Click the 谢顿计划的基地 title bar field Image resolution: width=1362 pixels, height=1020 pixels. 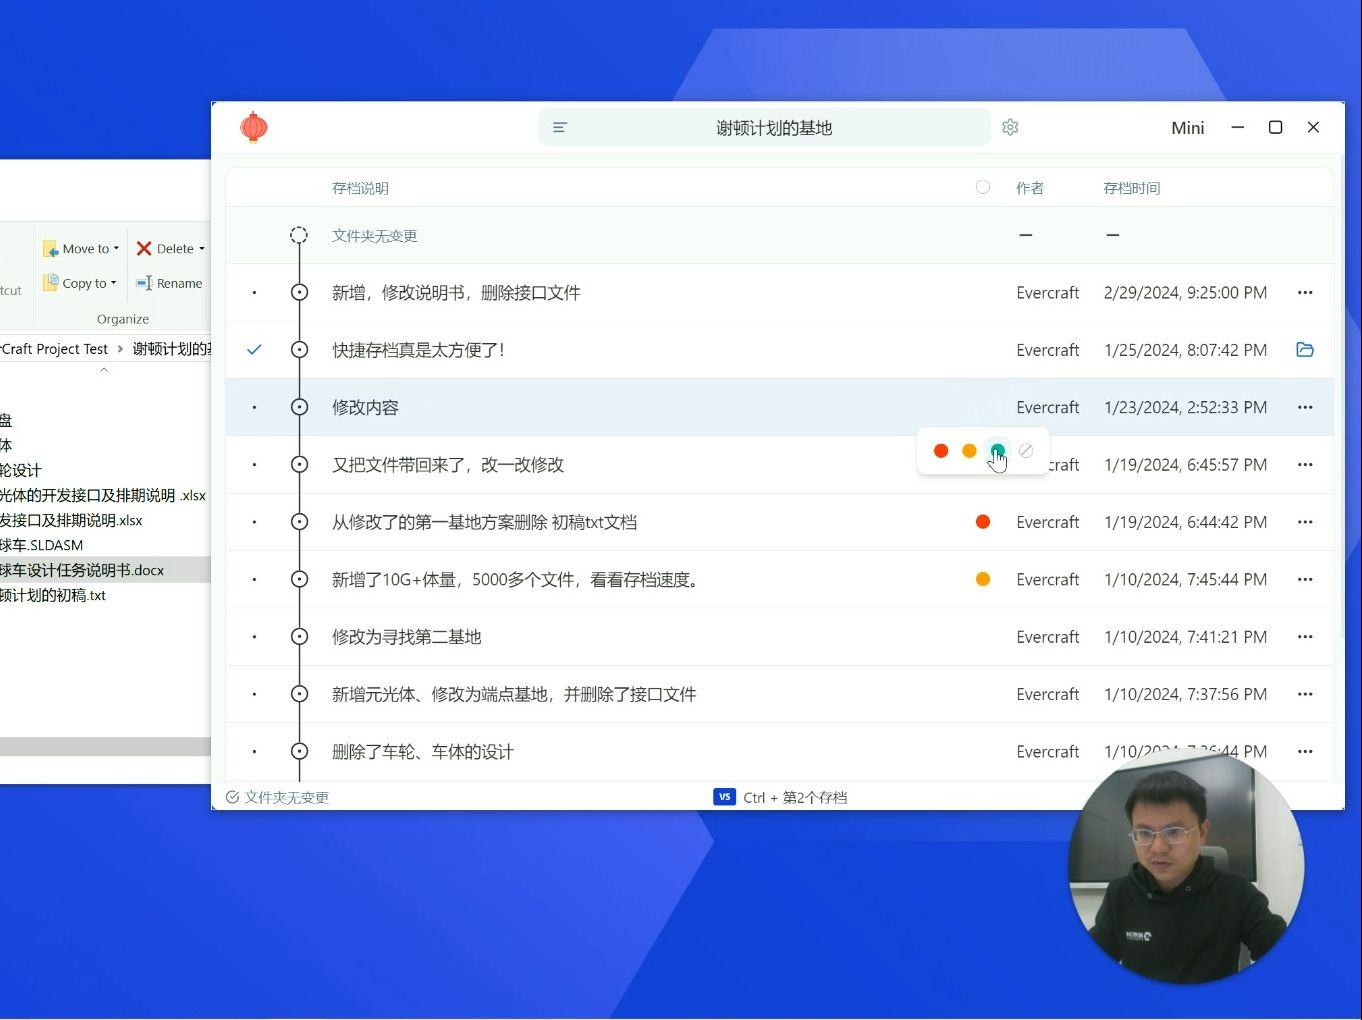764,128
